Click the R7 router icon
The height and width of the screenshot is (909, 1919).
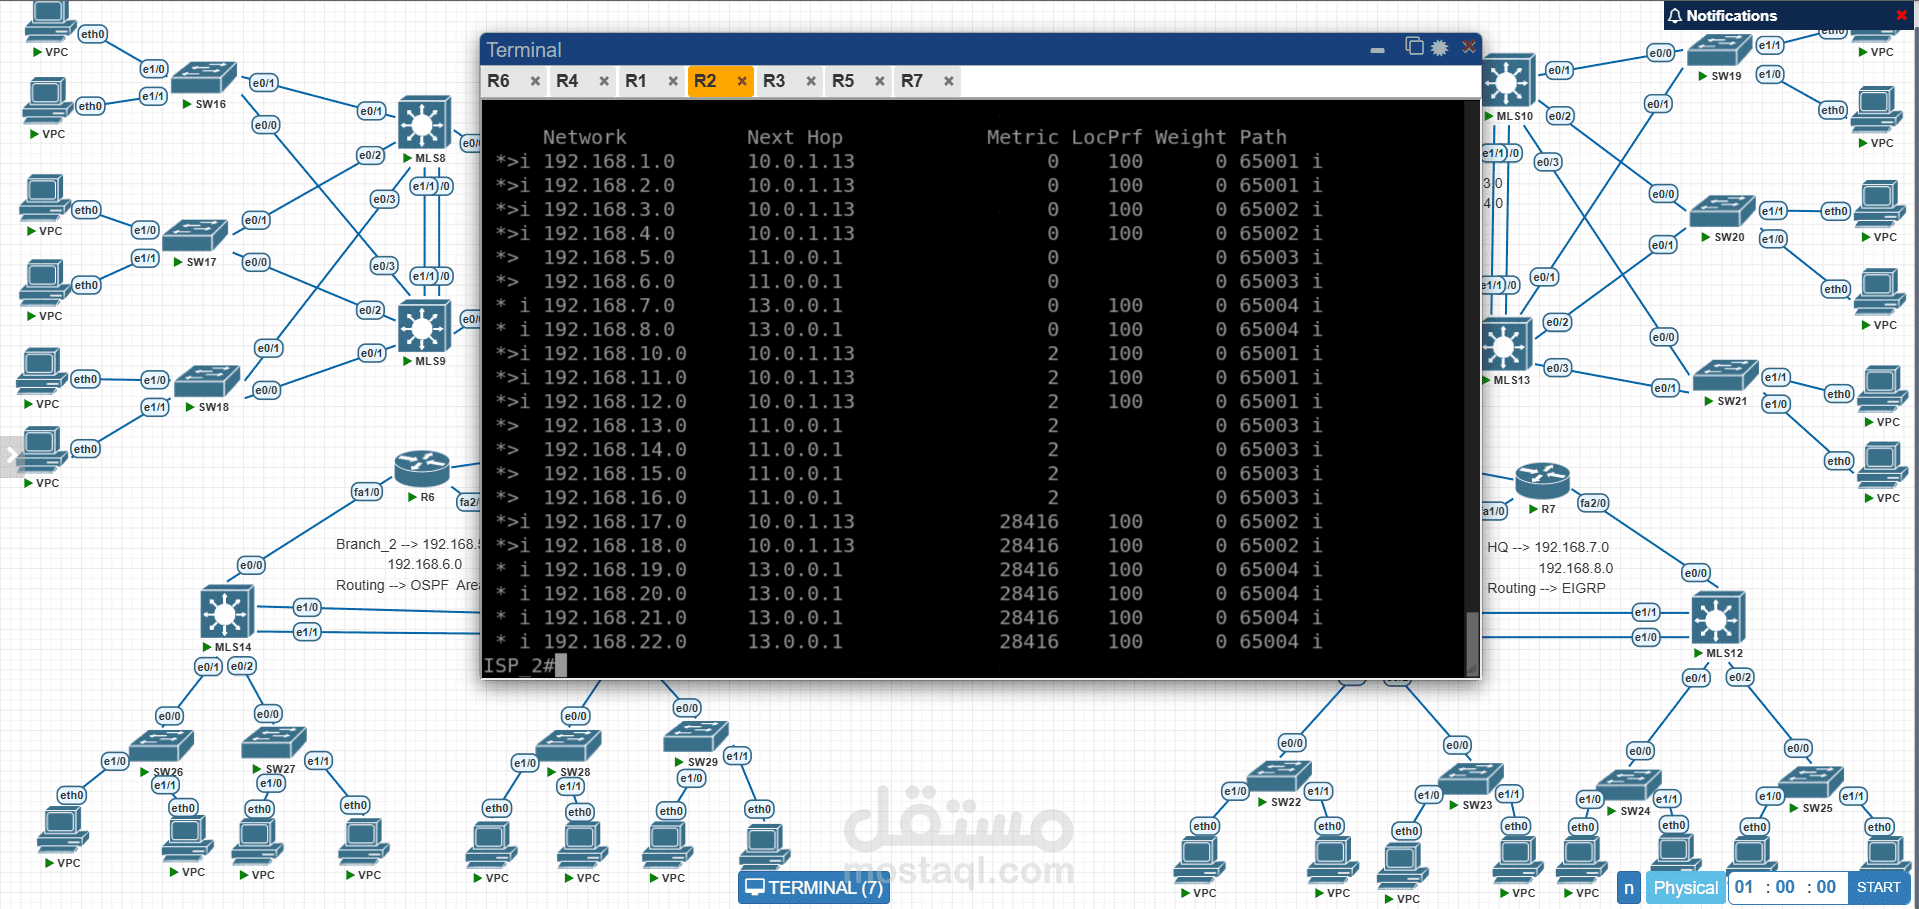point(1542,481)
